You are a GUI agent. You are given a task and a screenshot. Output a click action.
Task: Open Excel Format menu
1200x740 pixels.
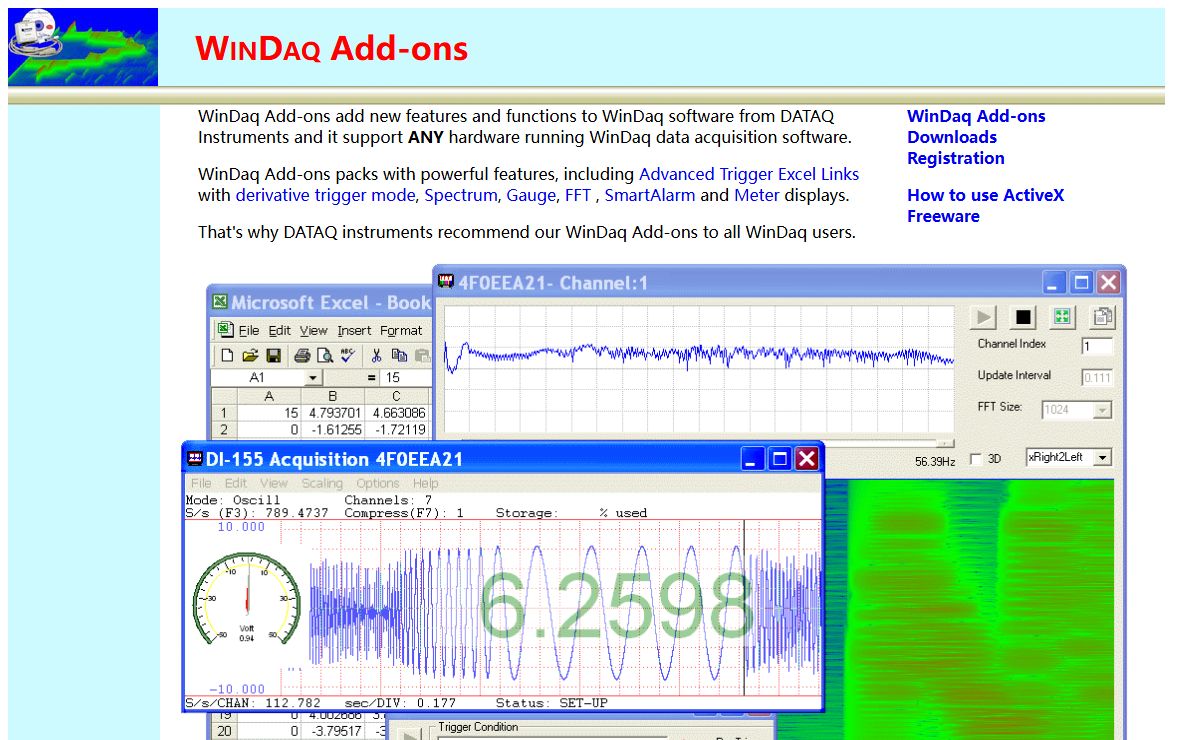401,330
